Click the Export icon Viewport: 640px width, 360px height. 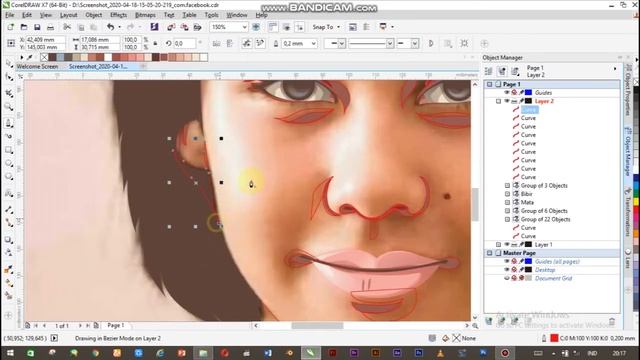[x=184, y=27]
